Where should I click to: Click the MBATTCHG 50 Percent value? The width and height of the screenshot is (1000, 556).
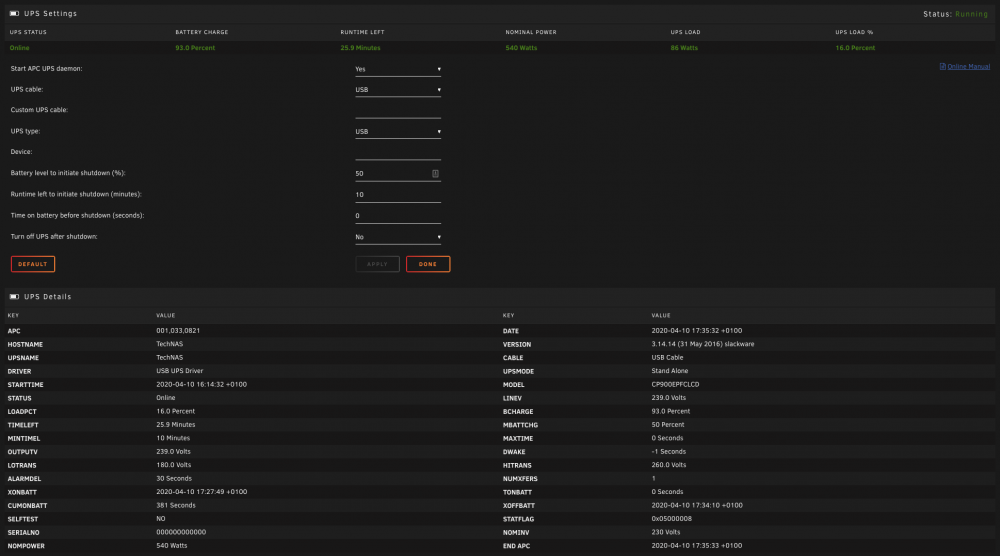668,425
